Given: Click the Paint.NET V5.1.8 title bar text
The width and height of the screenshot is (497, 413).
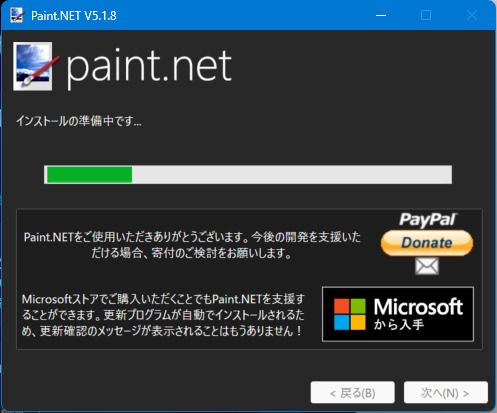Looking at the screenshot, I should coord(74,16).
